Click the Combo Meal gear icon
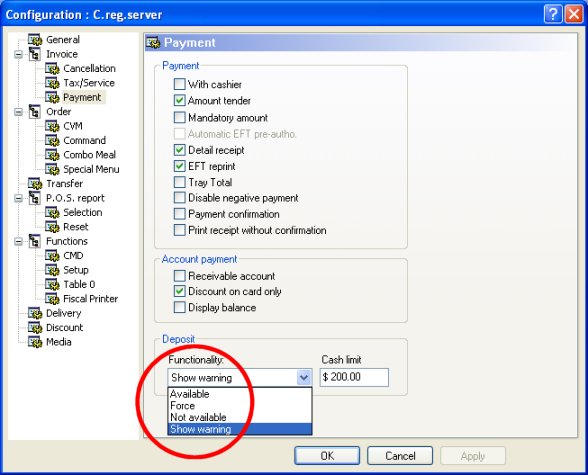 [x=52, y=155]
